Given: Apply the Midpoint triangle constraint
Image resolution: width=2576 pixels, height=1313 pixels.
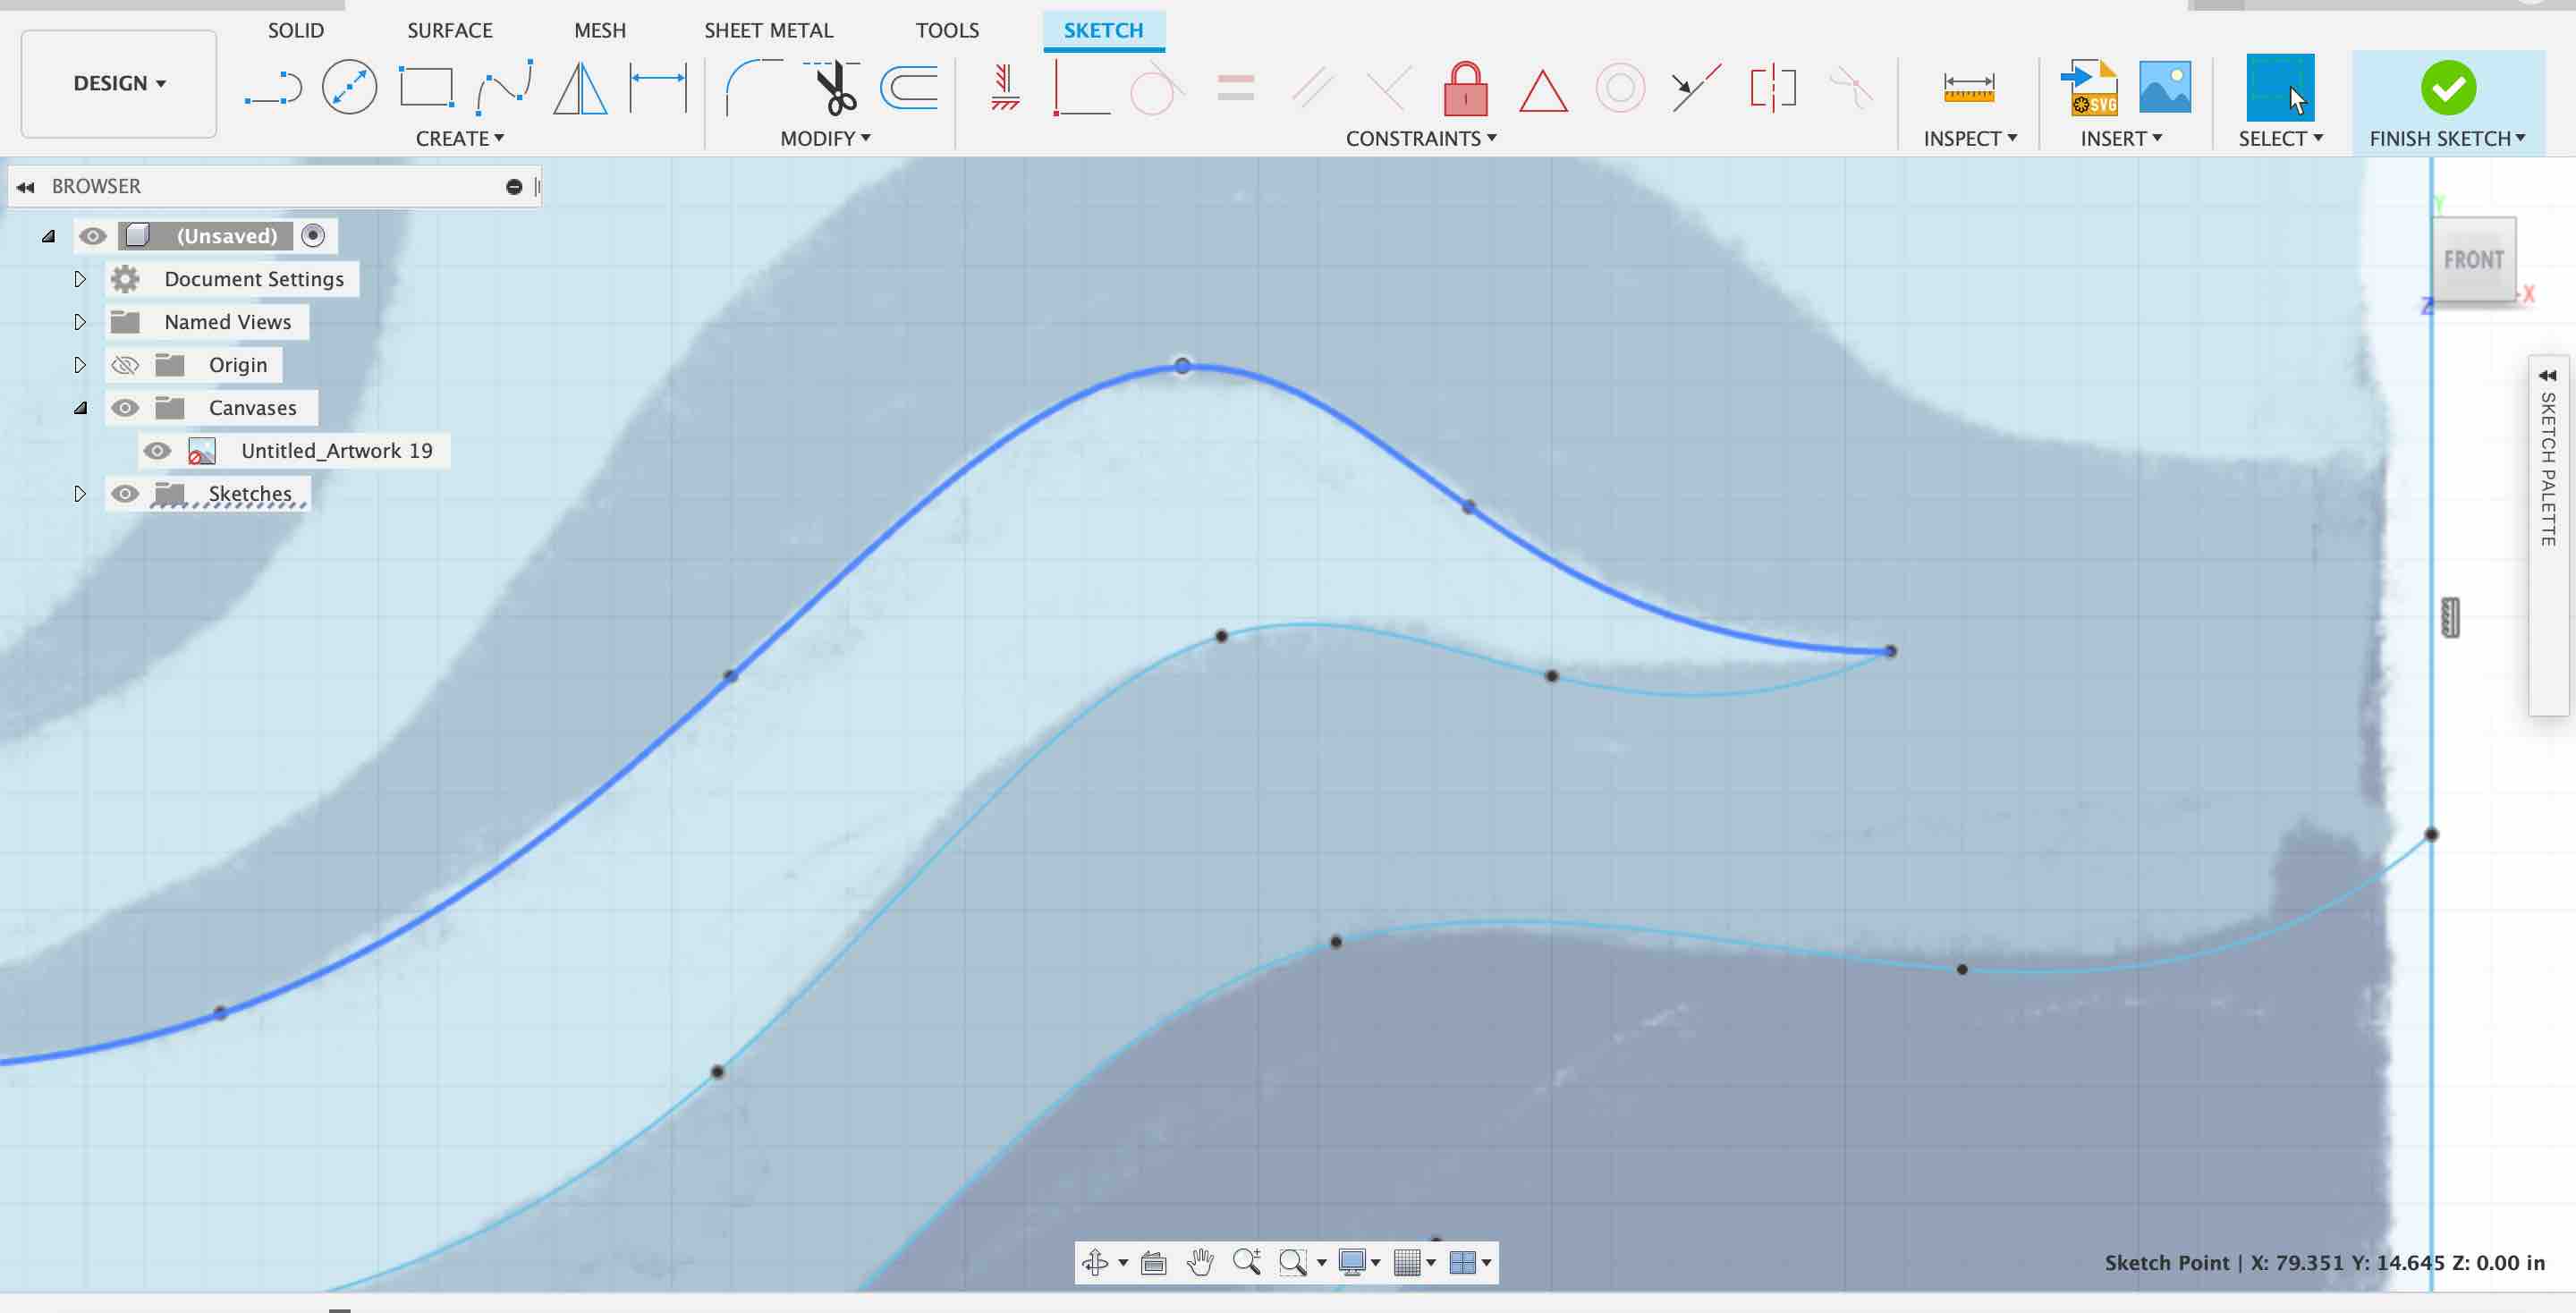Looking at the screenshot, I should (x=1543, y=90).
